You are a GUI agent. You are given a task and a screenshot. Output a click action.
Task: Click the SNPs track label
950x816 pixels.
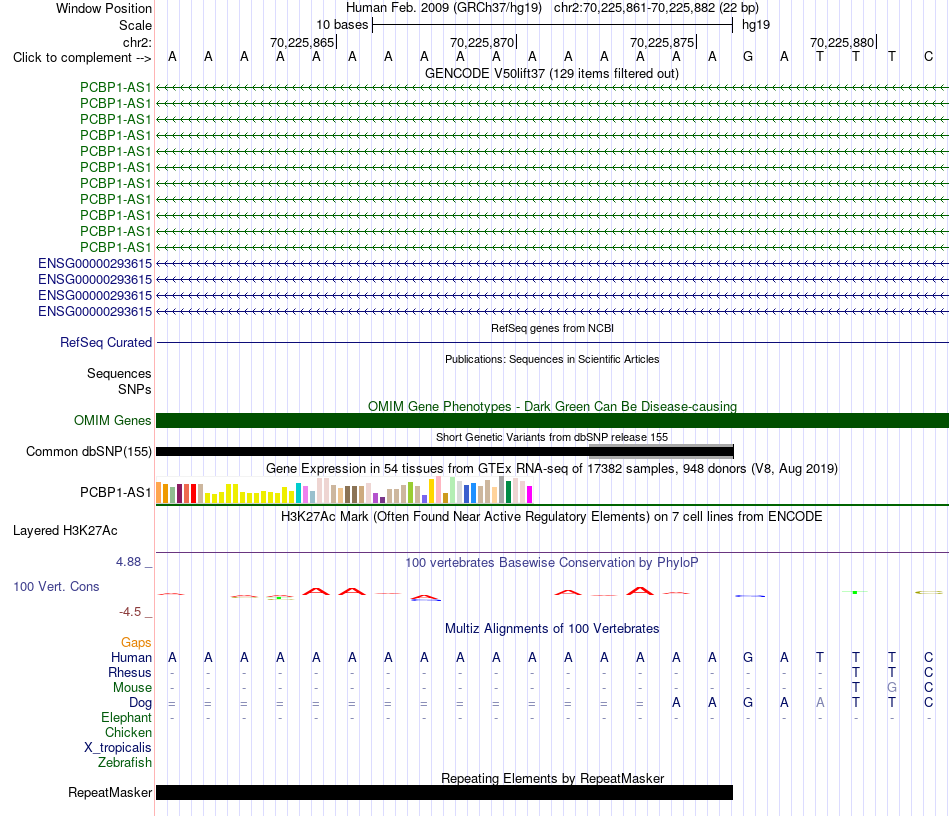coord(135,390)
